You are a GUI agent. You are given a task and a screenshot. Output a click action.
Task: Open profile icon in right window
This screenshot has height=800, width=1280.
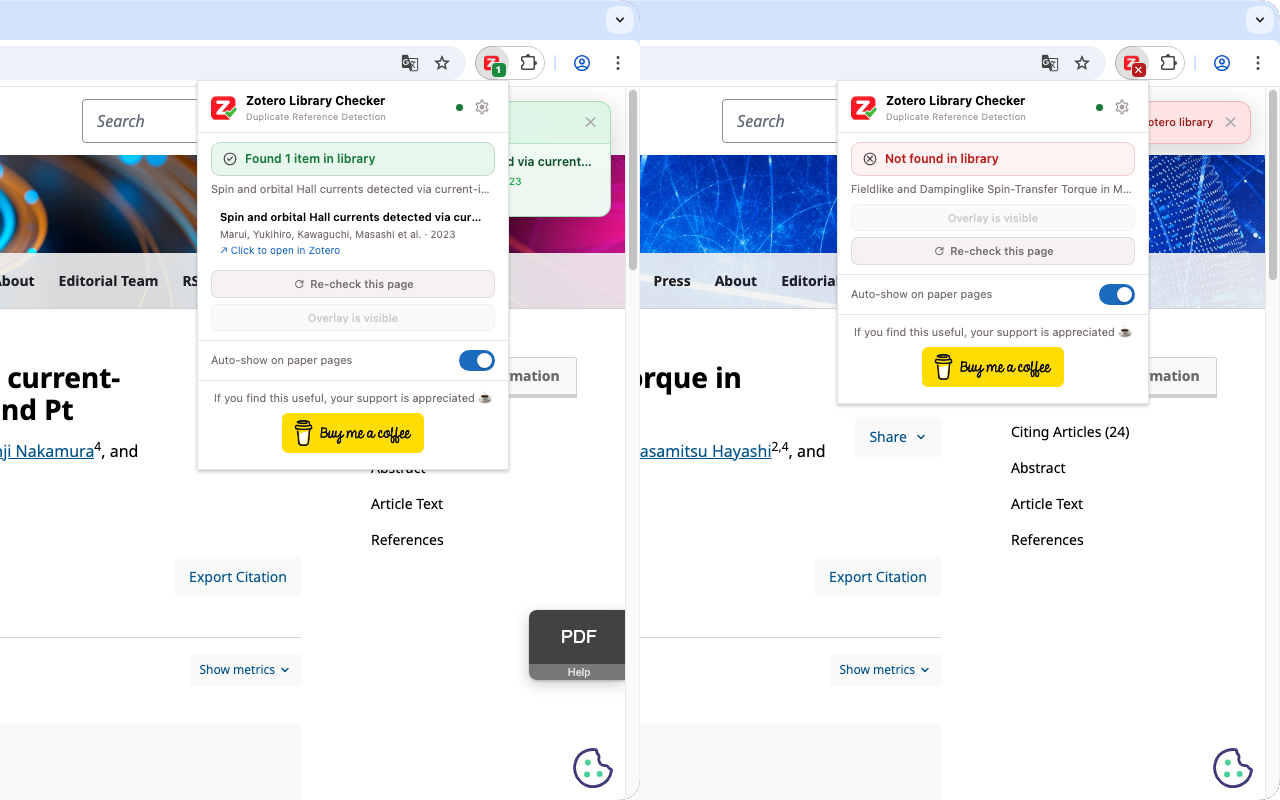tap(1222, 63)
